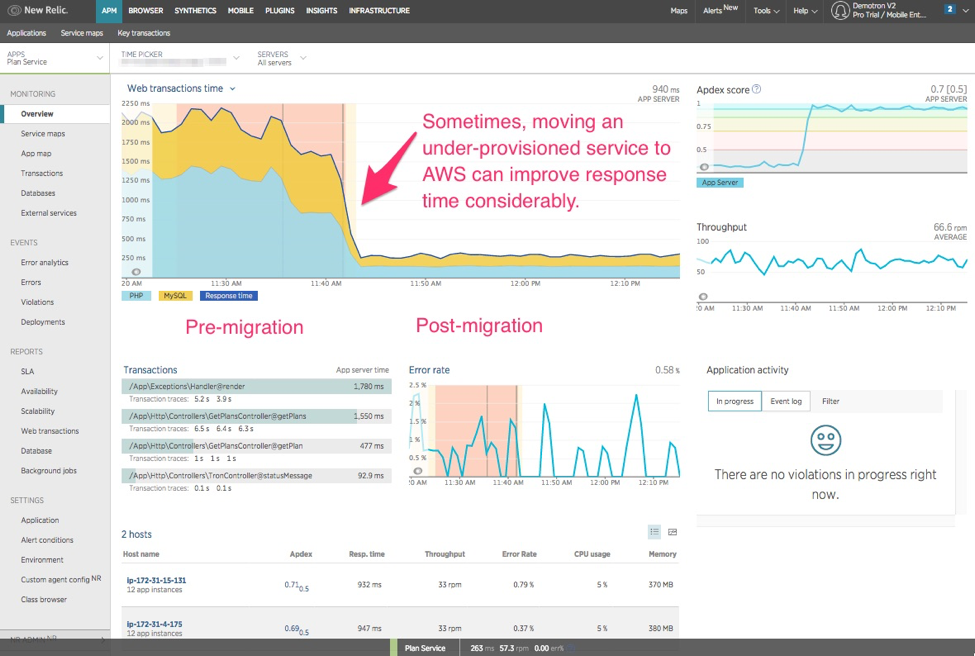Open Alerts New in top navigation

point(720,10)
